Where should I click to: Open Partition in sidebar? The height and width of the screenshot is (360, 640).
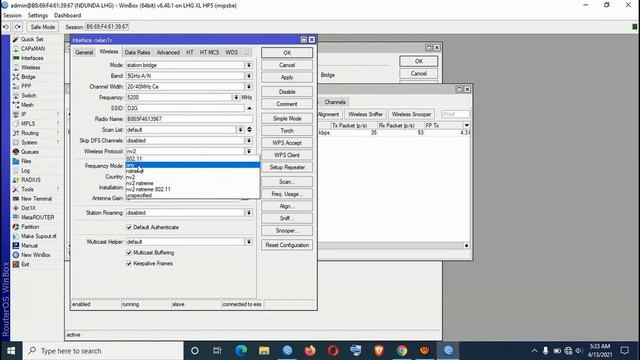30,227
